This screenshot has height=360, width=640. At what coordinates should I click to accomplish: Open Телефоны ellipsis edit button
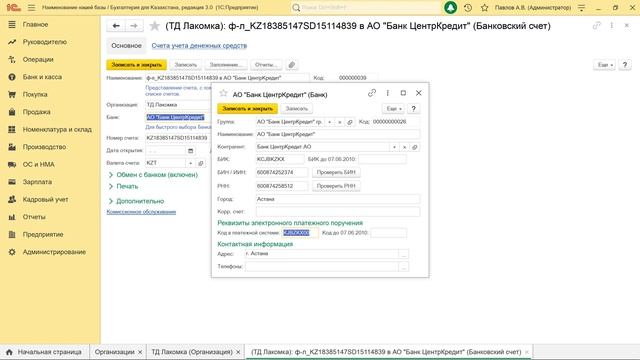coord(403,267)
